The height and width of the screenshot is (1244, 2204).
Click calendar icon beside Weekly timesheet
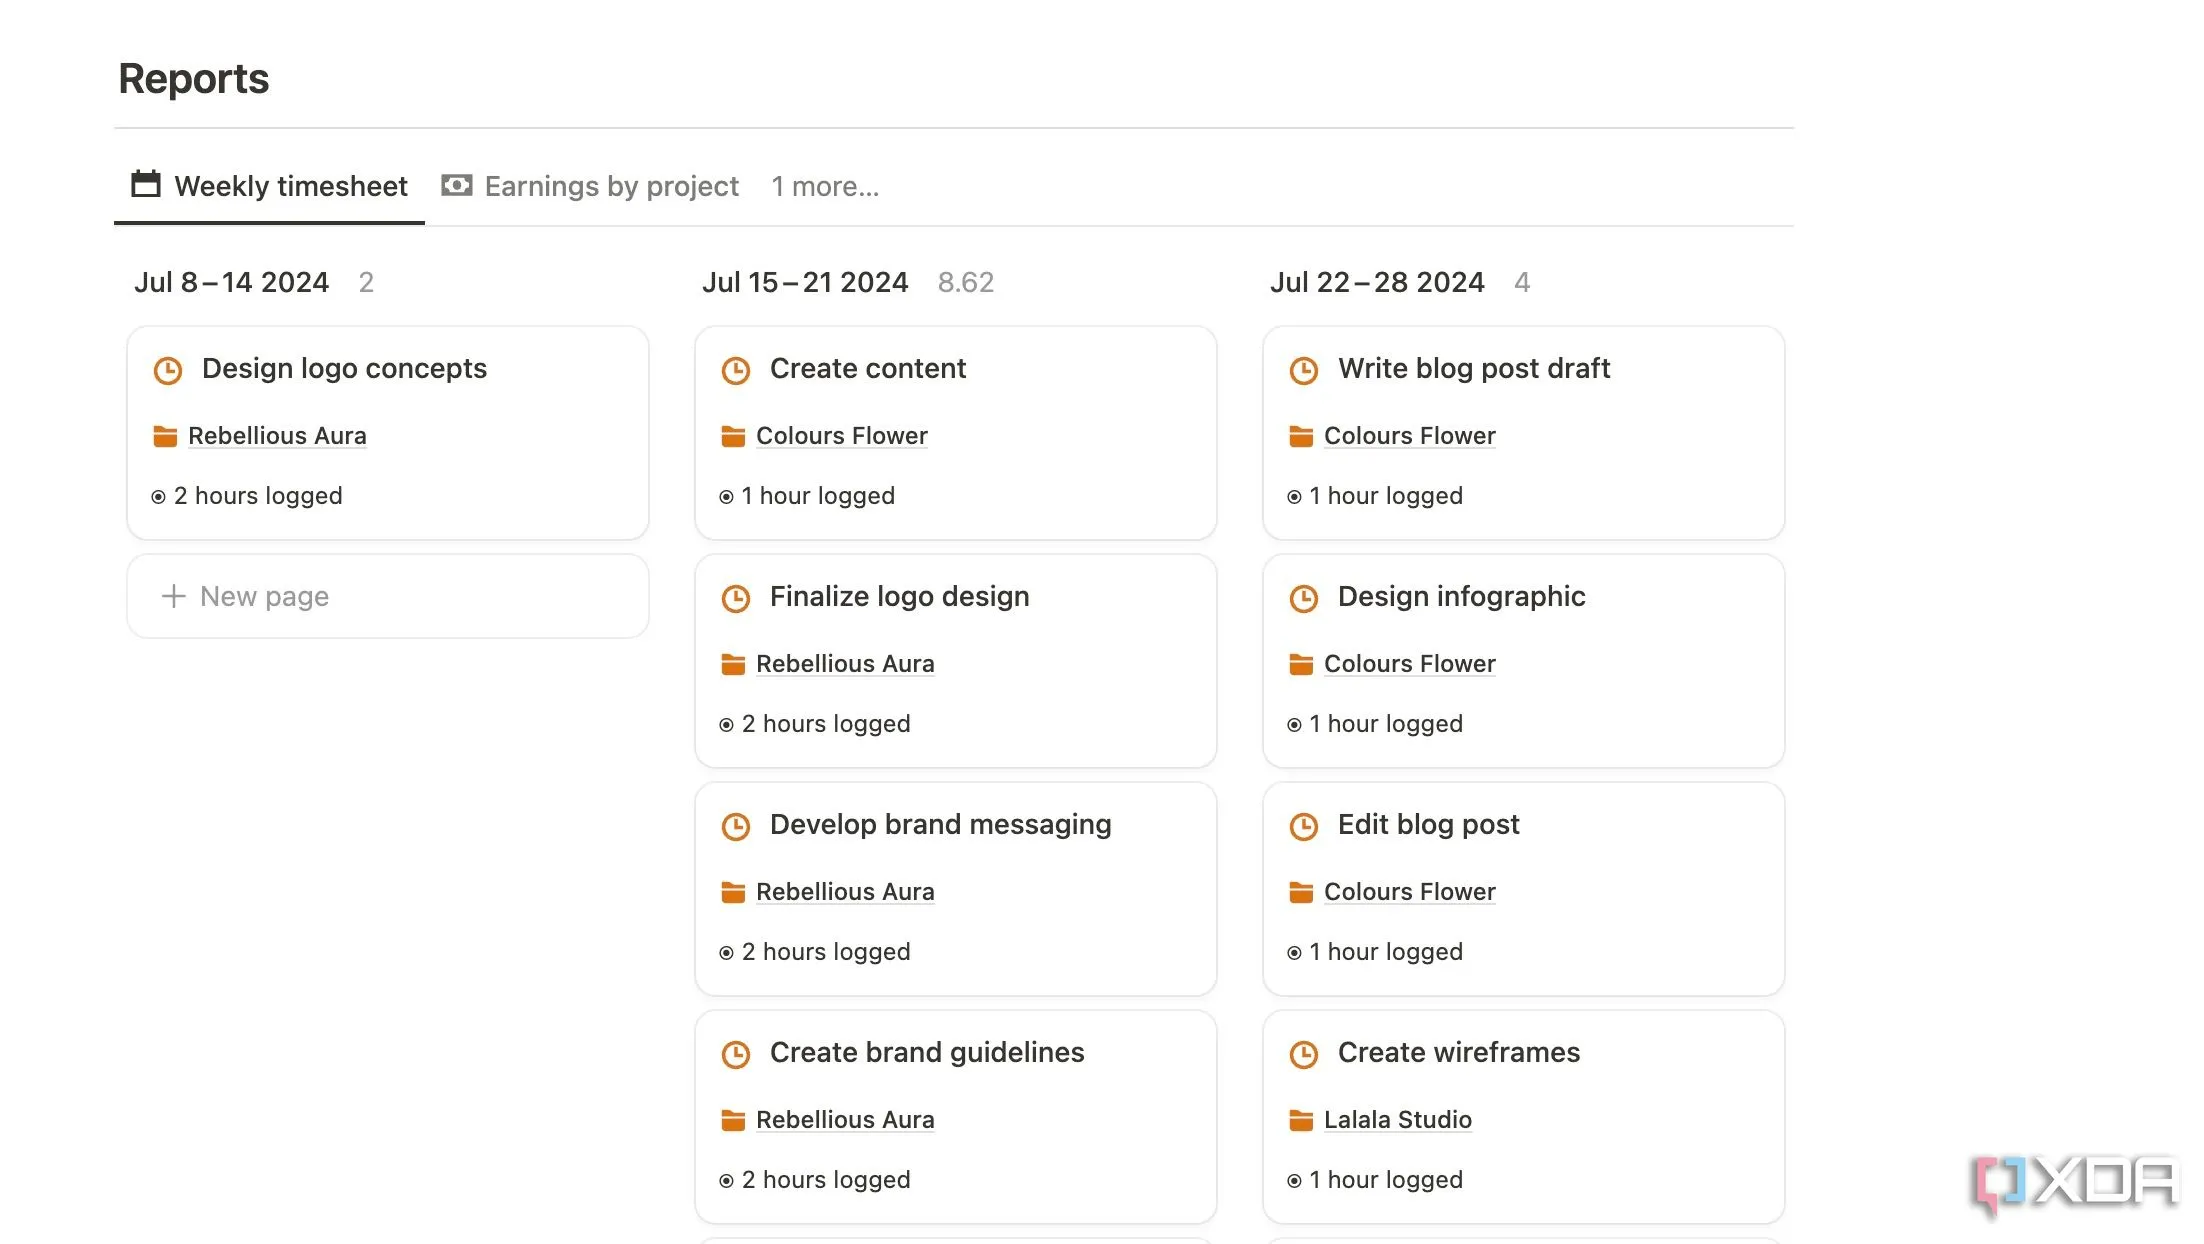click(146, 185)
